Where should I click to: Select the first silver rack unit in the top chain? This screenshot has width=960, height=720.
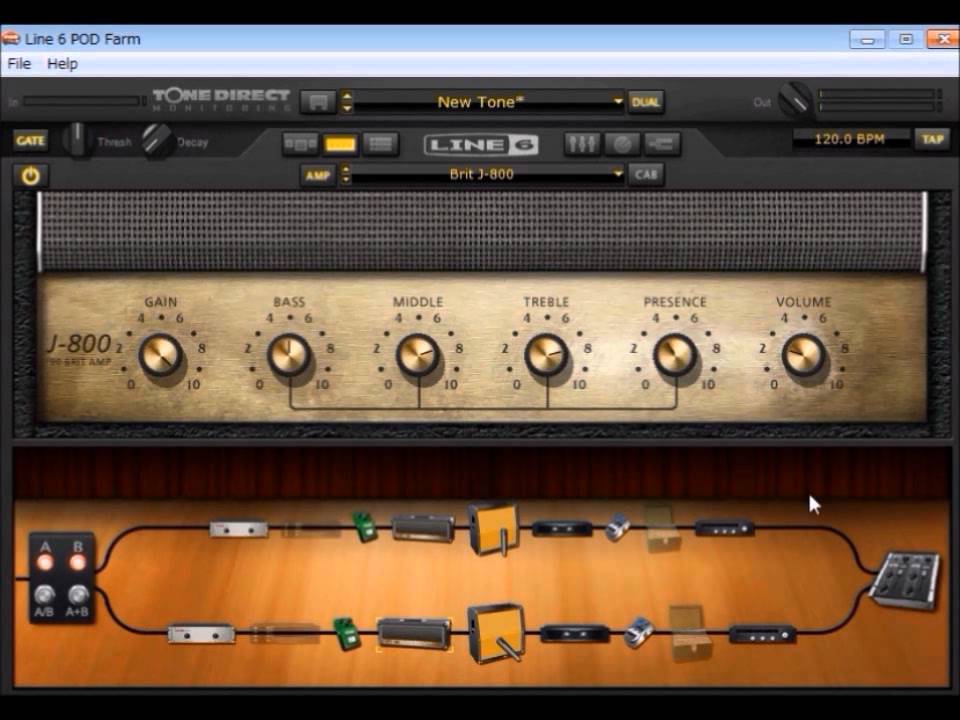pyautogui.click(x=239, y=530)
